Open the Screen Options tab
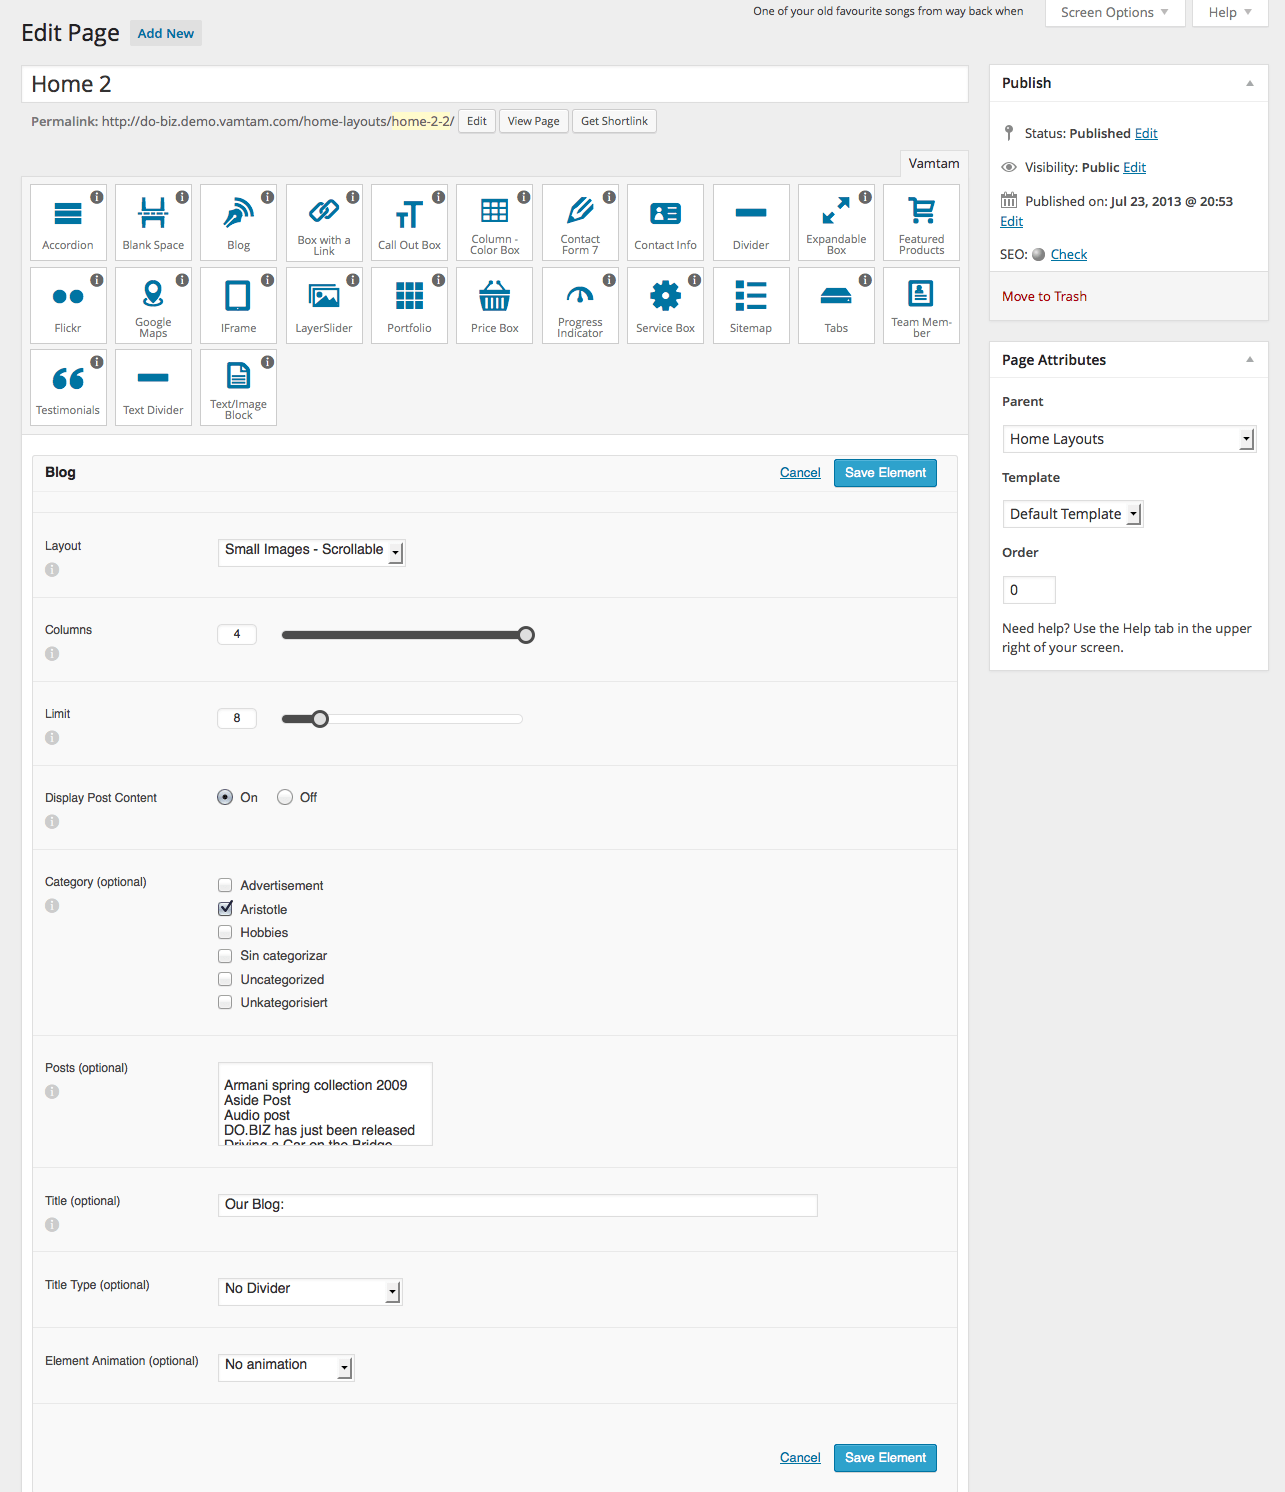Image resolution: width=1285 pixels, height=1492 pixels. (x=1114, y=13)
